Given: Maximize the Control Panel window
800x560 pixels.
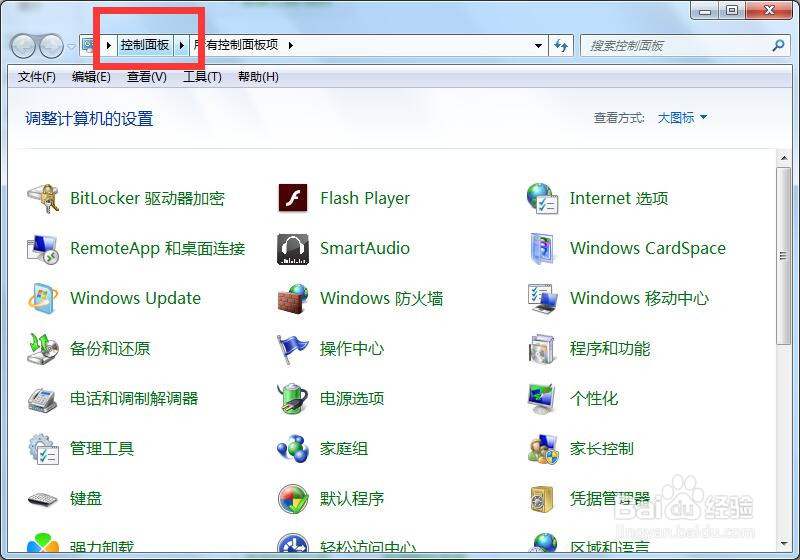Looking at the screenshot, I should [732, 10].
